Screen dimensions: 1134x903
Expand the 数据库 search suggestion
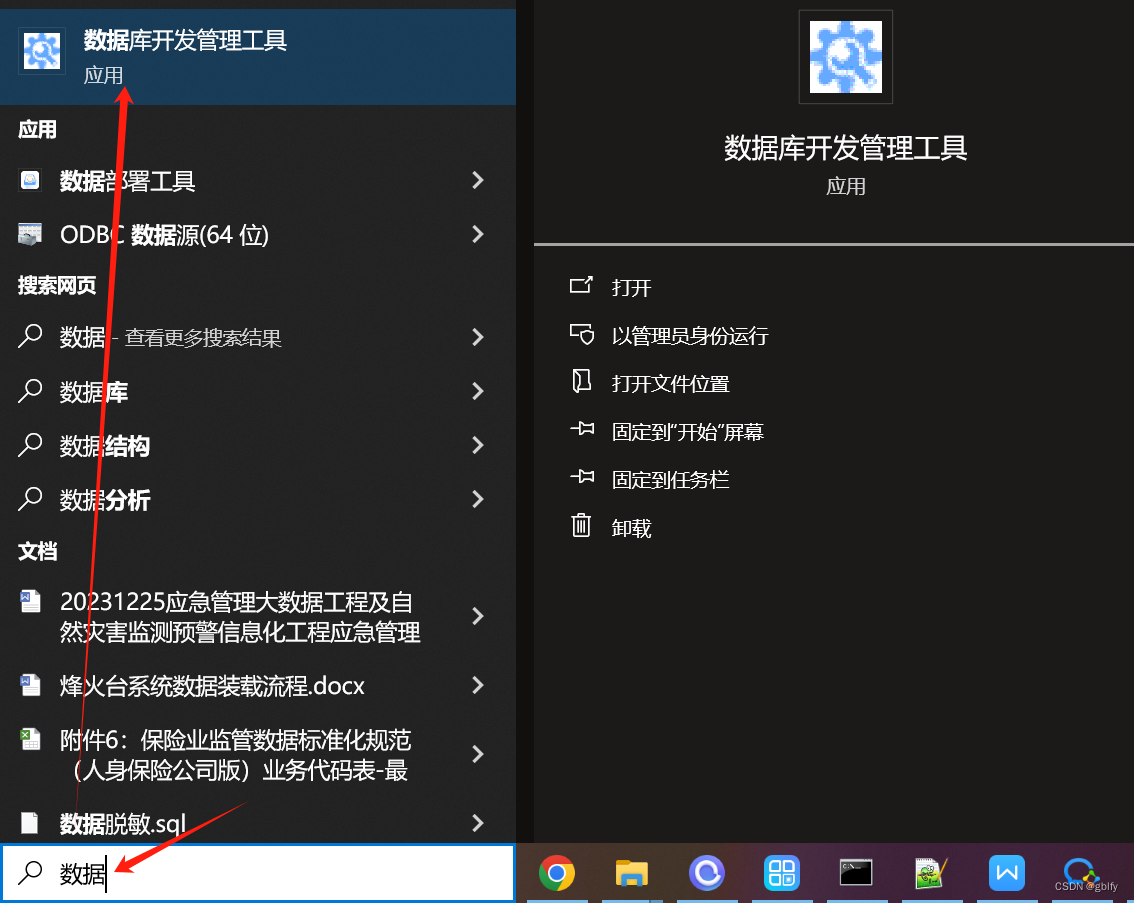pyautogui.click(x=478, y=391)
